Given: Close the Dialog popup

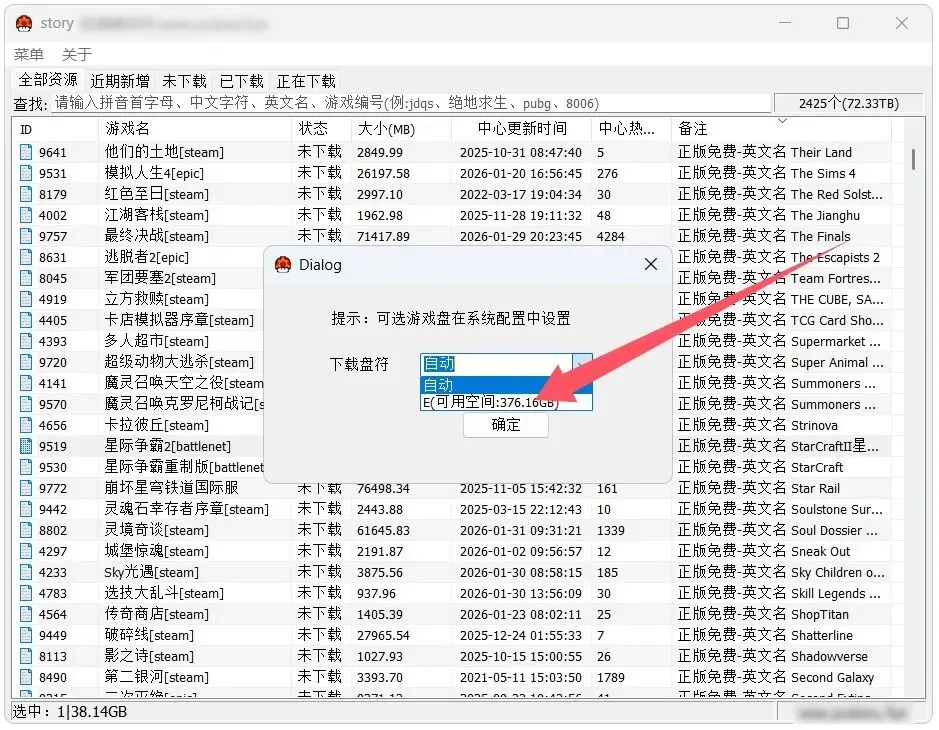Looking at the screenshot, I should [x=651, y=264].
